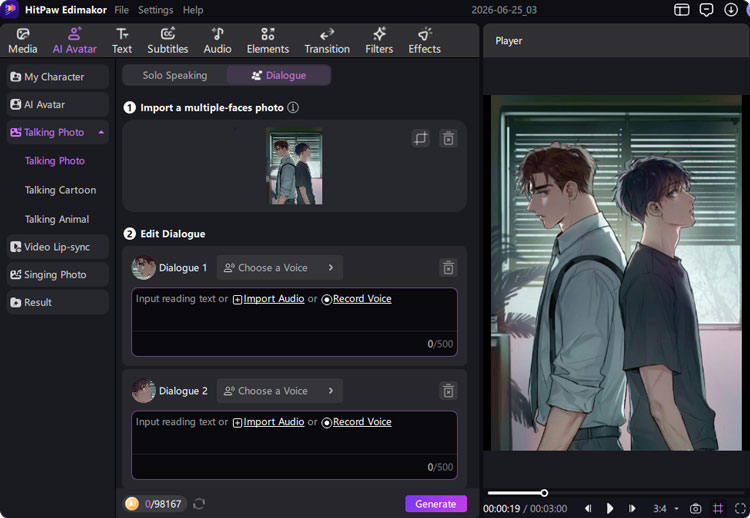
Task: Open the feedback message icon
Action: [x=706, y=10]
